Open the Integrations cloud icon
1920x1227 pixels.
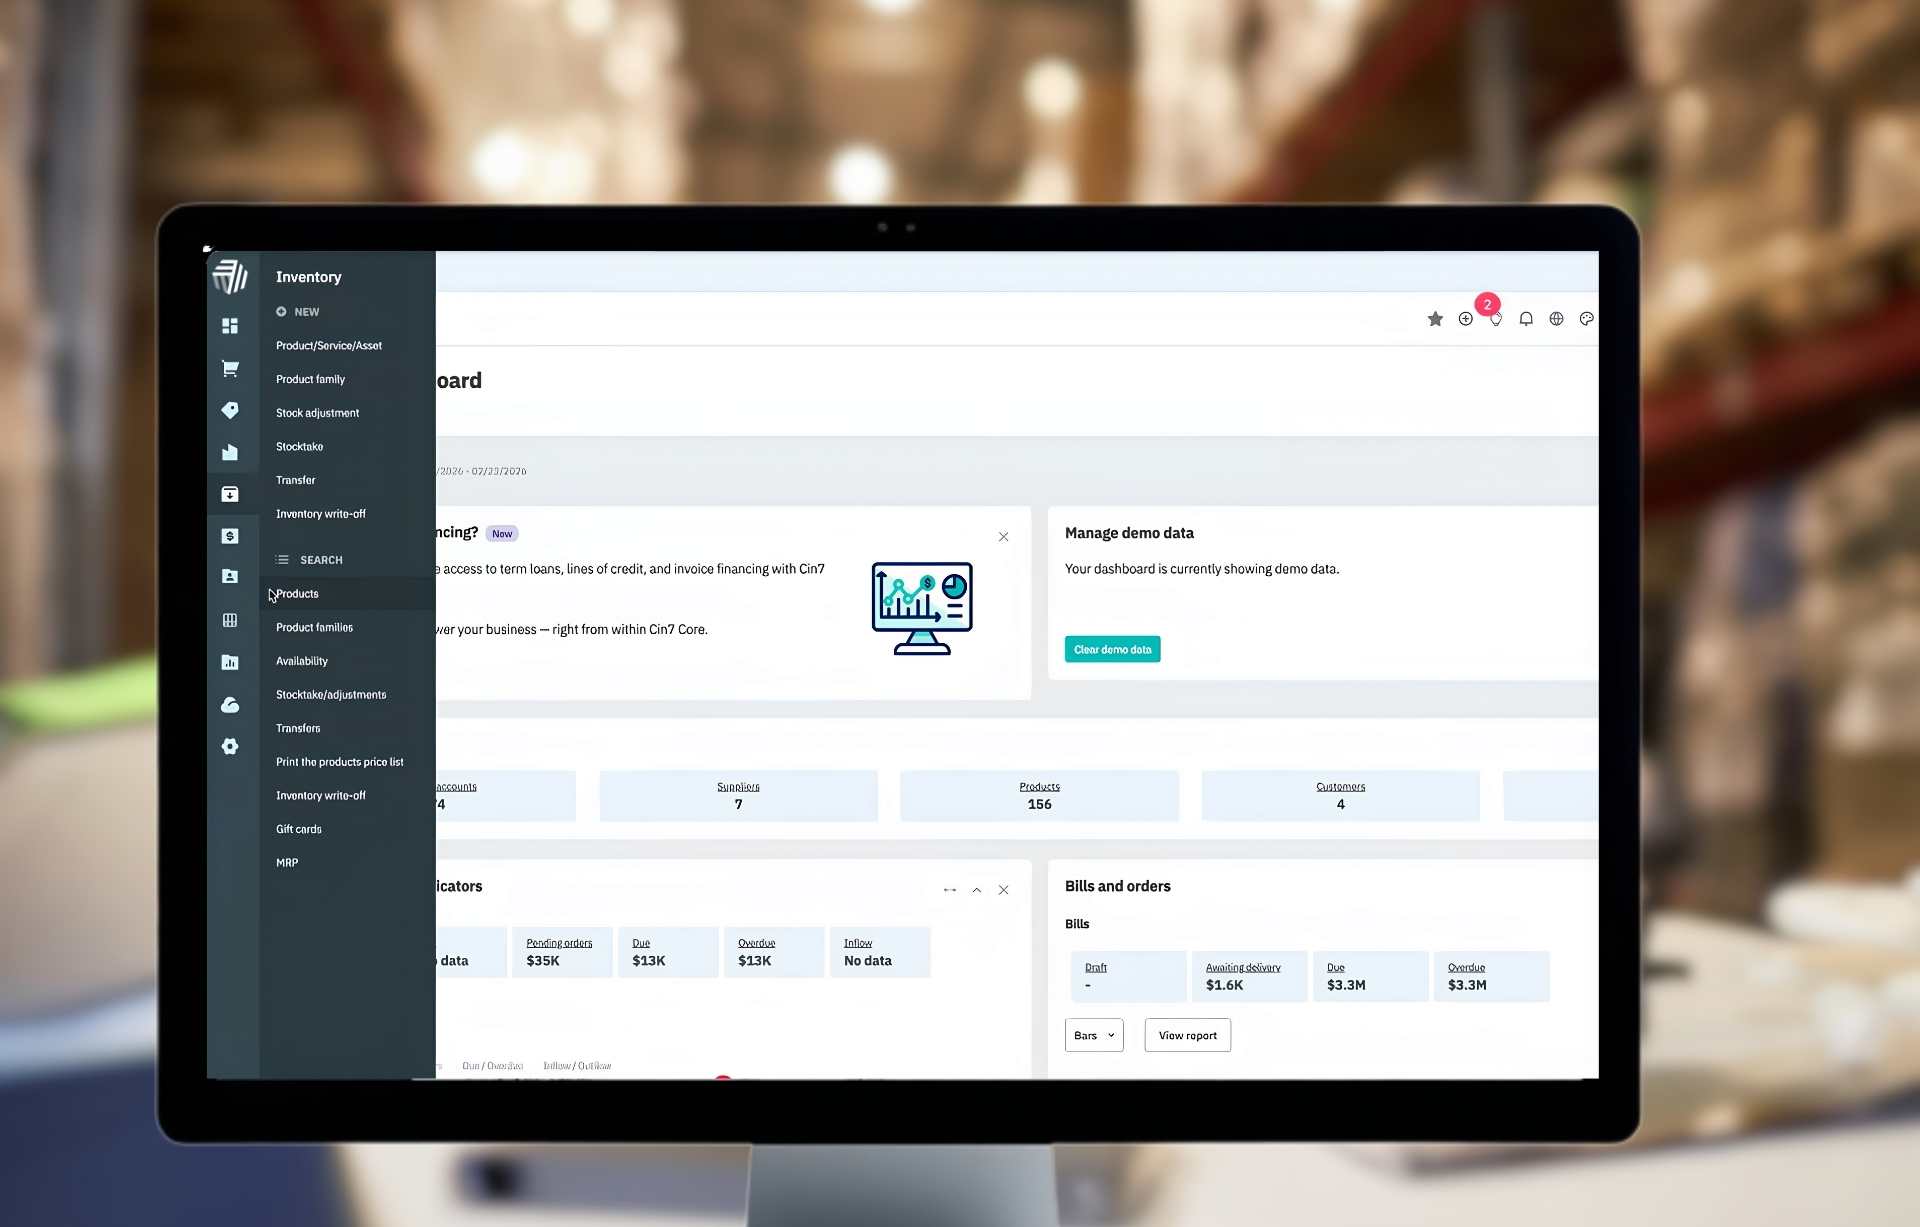pyautogui.click(x=230, y=705)
